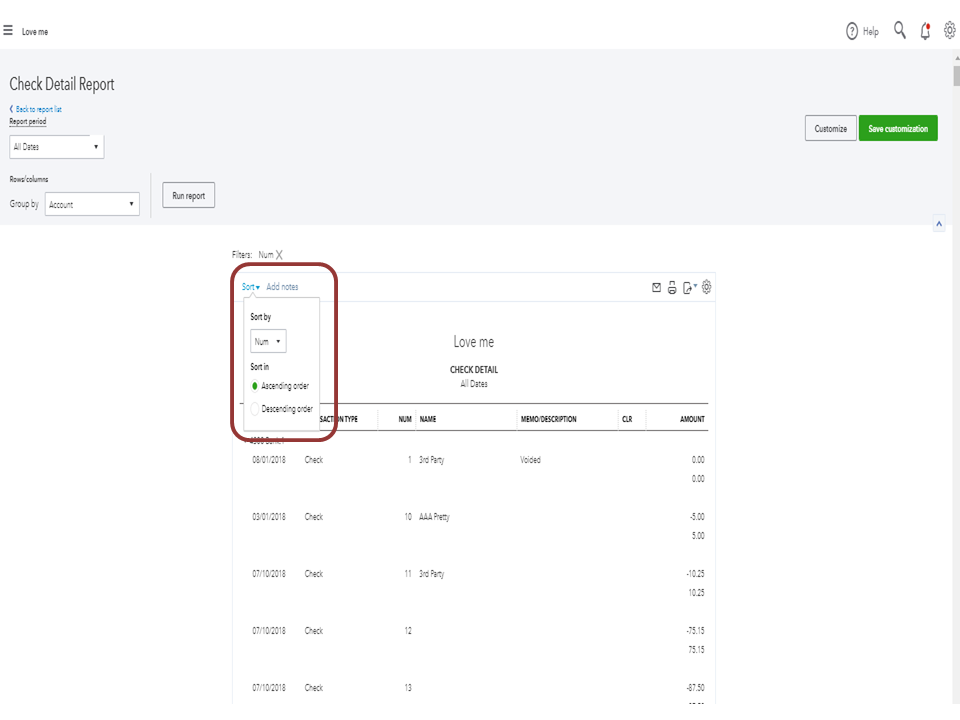Open the All Dates report period dropdown
The height and width of the screenshot is (720, 960).
[x=57, y=147]
